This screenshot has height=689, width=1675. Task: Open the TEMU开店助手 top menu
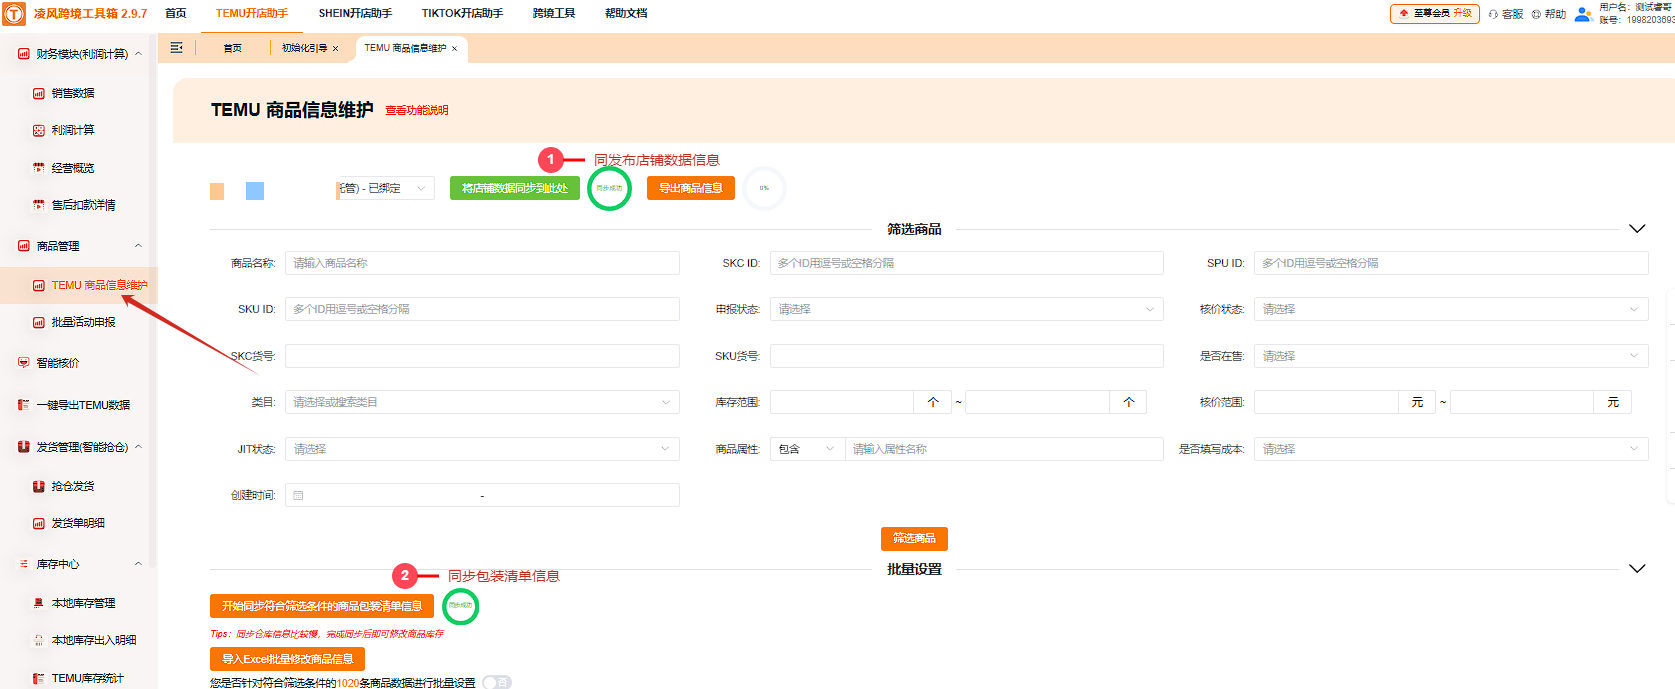pos(252,13)
